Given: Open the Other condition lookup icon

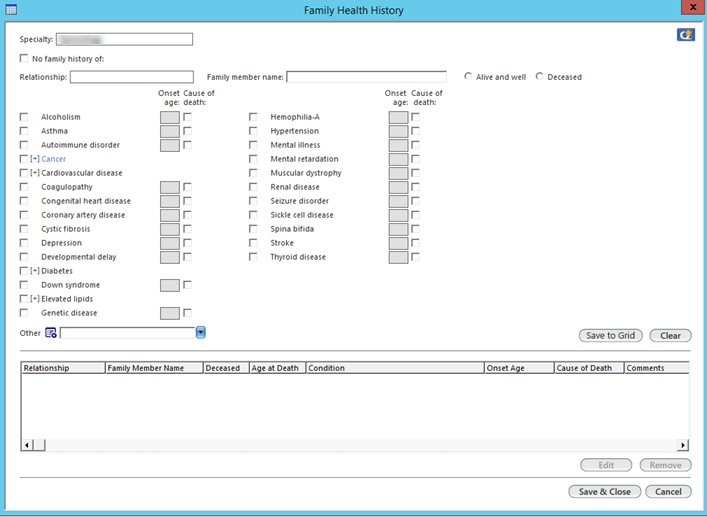Looking at the screenshot, I should pos(50,333).
